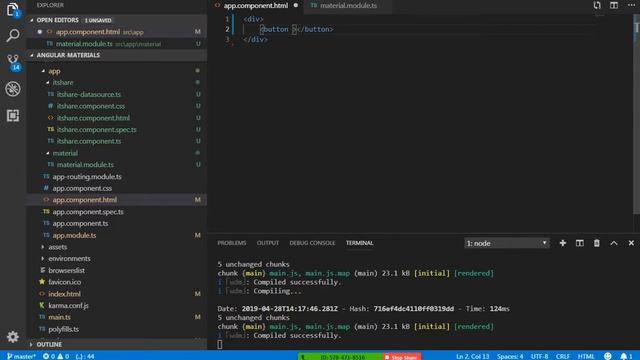
Task: Click the Stop Share button
Action: 401,357
